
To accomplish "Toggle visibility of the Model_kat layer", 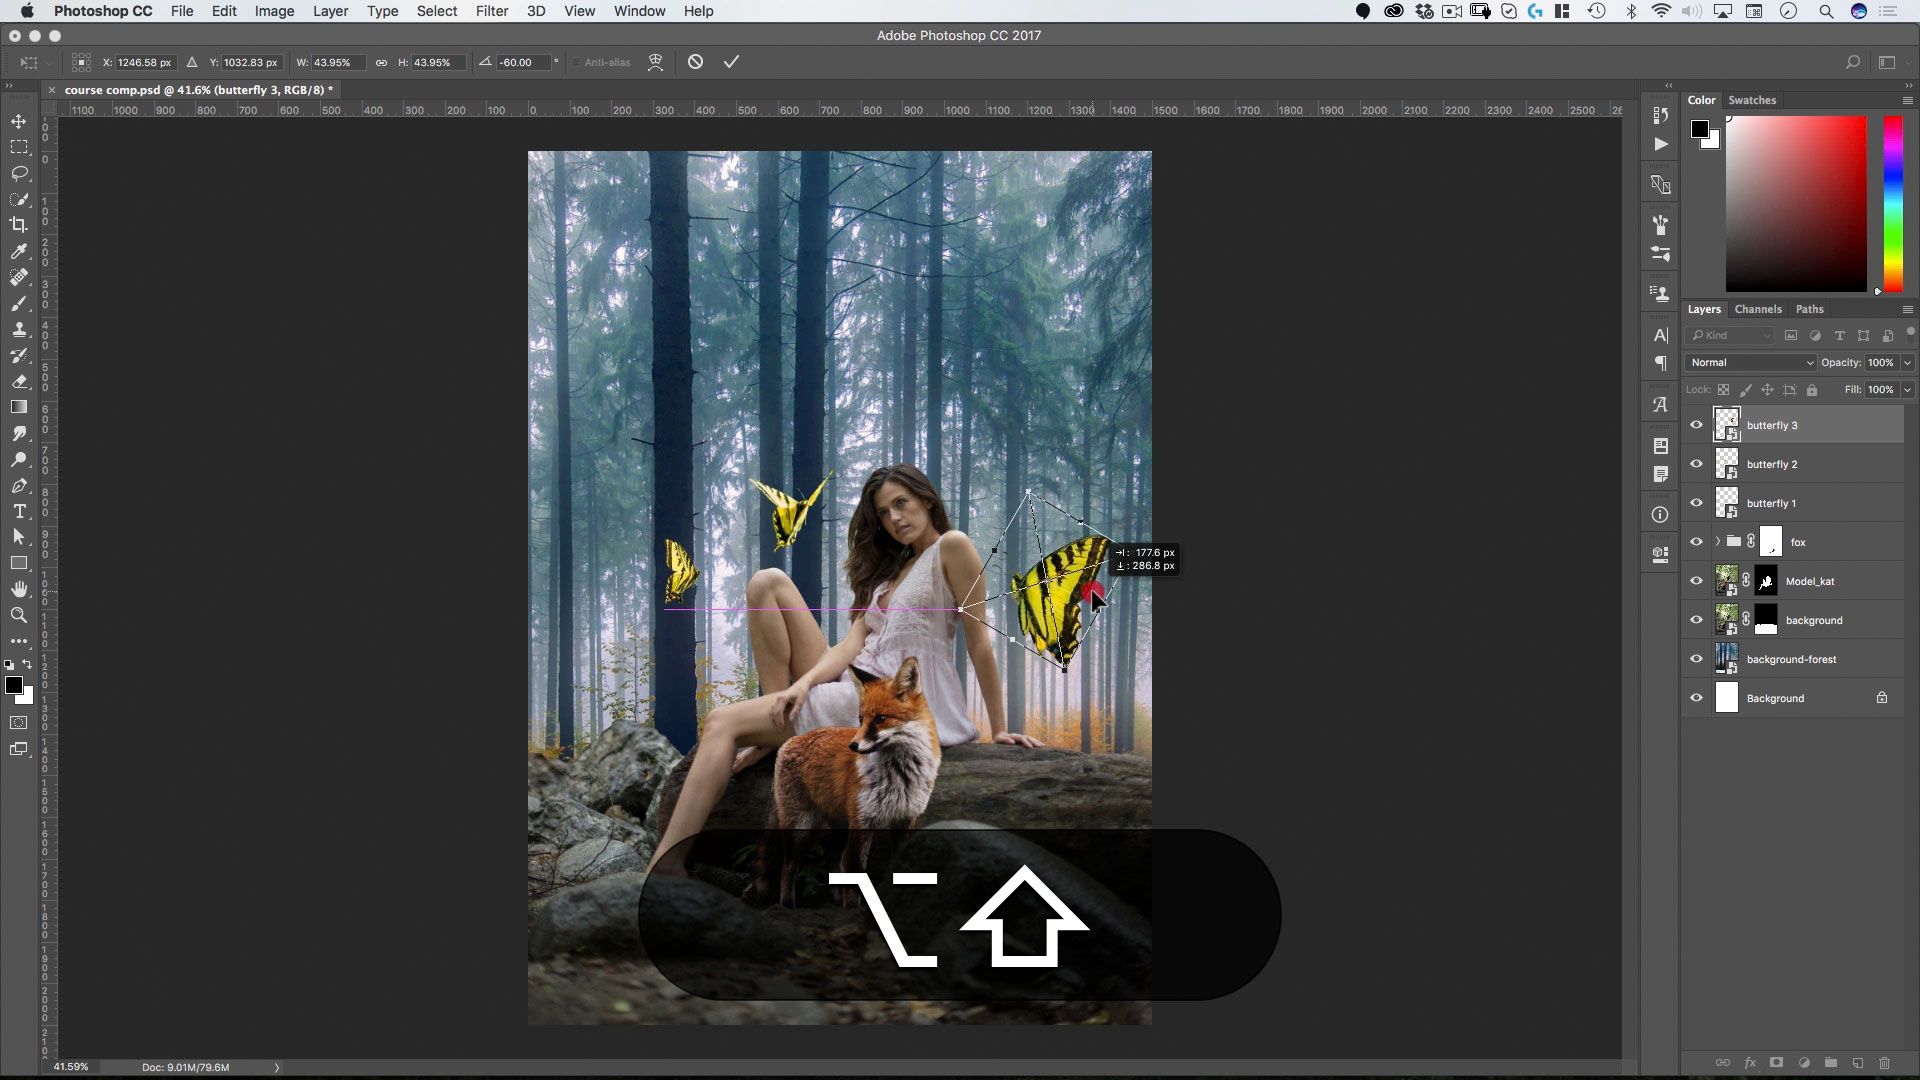I will pyautogui.click(x=1696, y=581).
